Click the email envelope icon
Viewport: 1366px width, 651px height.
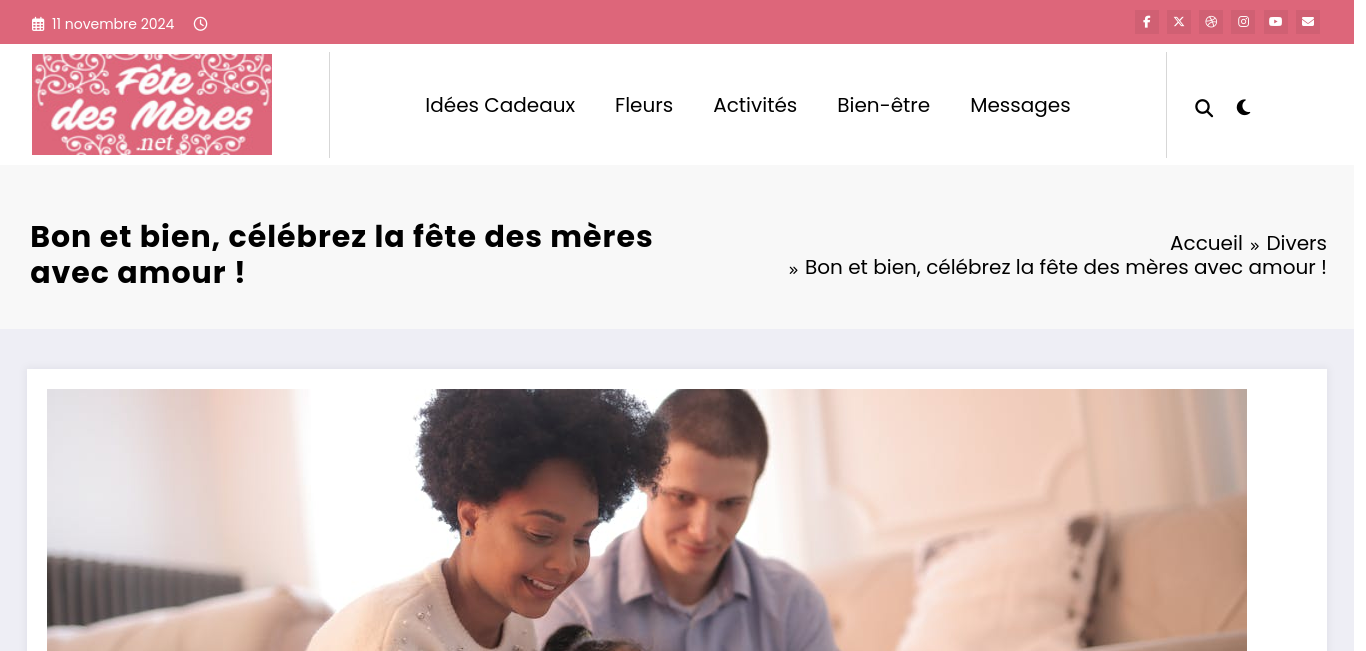1307,22
